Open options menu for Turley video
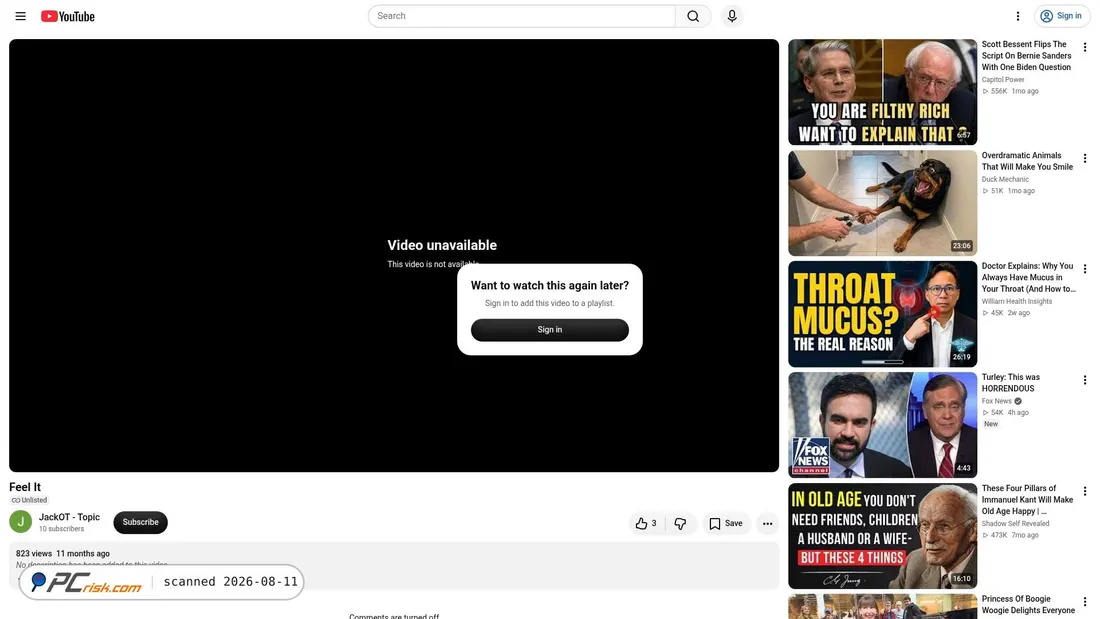Image resolution: width=1100 pixels, height=619 pixels. [1085, 380]
